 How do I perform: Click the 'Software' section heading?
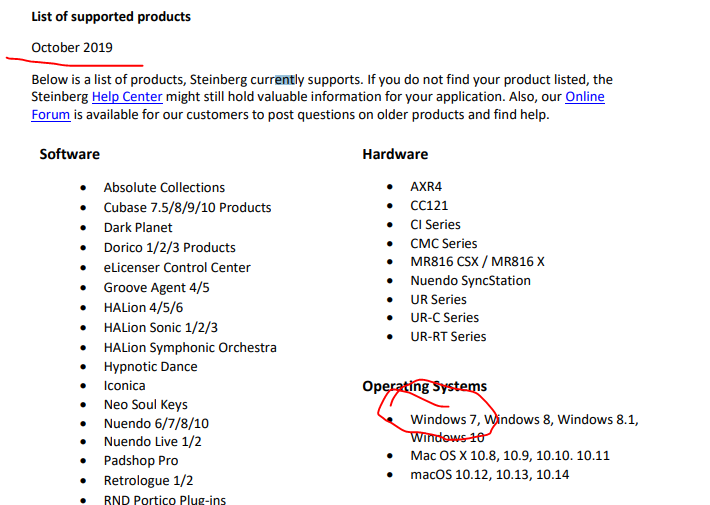tap(69, 154)
